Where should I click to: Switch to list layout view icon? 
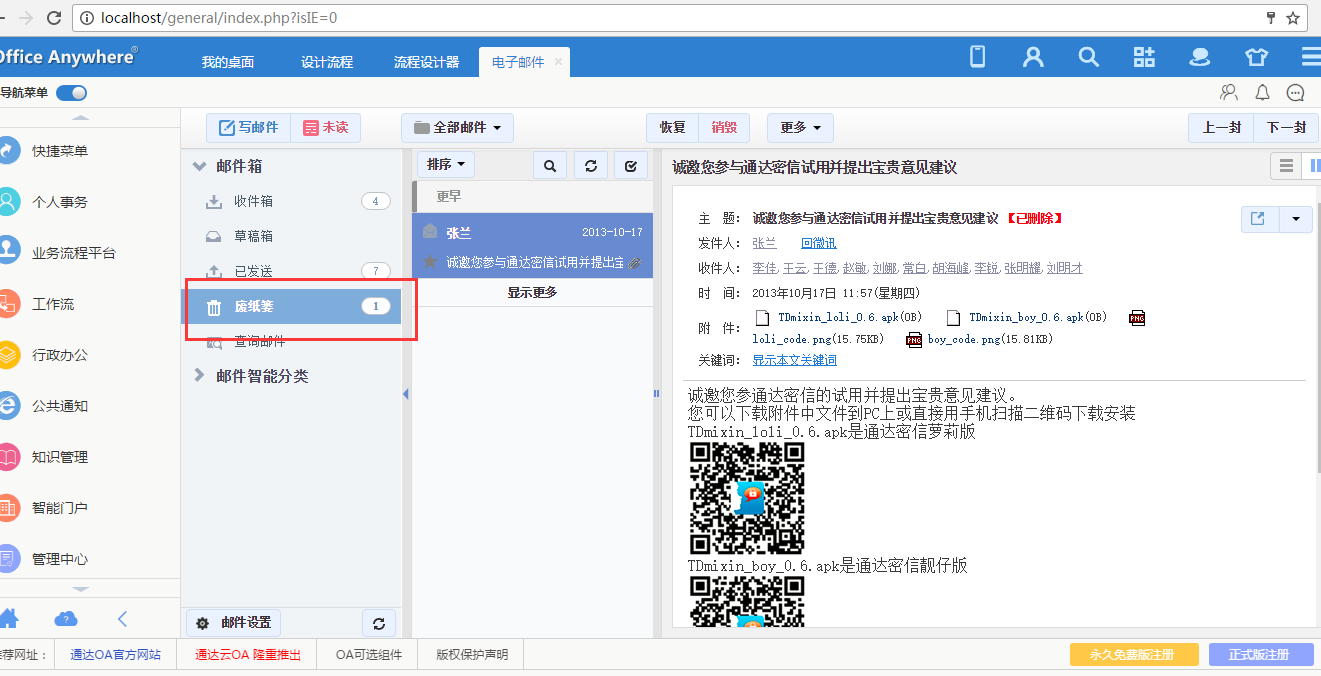click(x=1287, y=166)
